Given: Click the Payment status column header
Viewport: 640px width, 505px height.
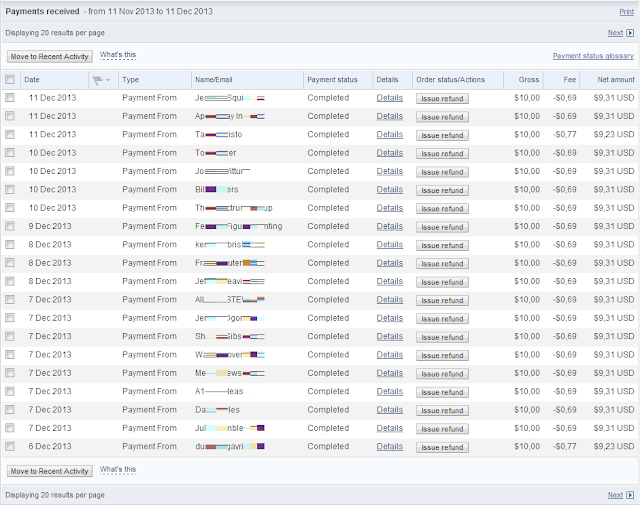Looking at the screenshot, I should (332, 80).
